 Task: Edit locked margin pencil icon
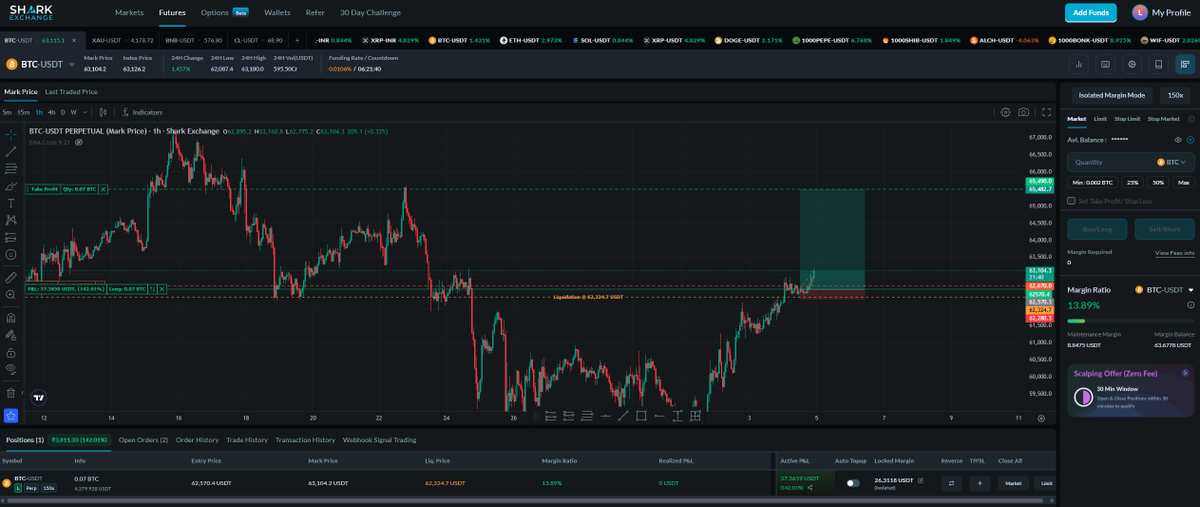[920, 480]
